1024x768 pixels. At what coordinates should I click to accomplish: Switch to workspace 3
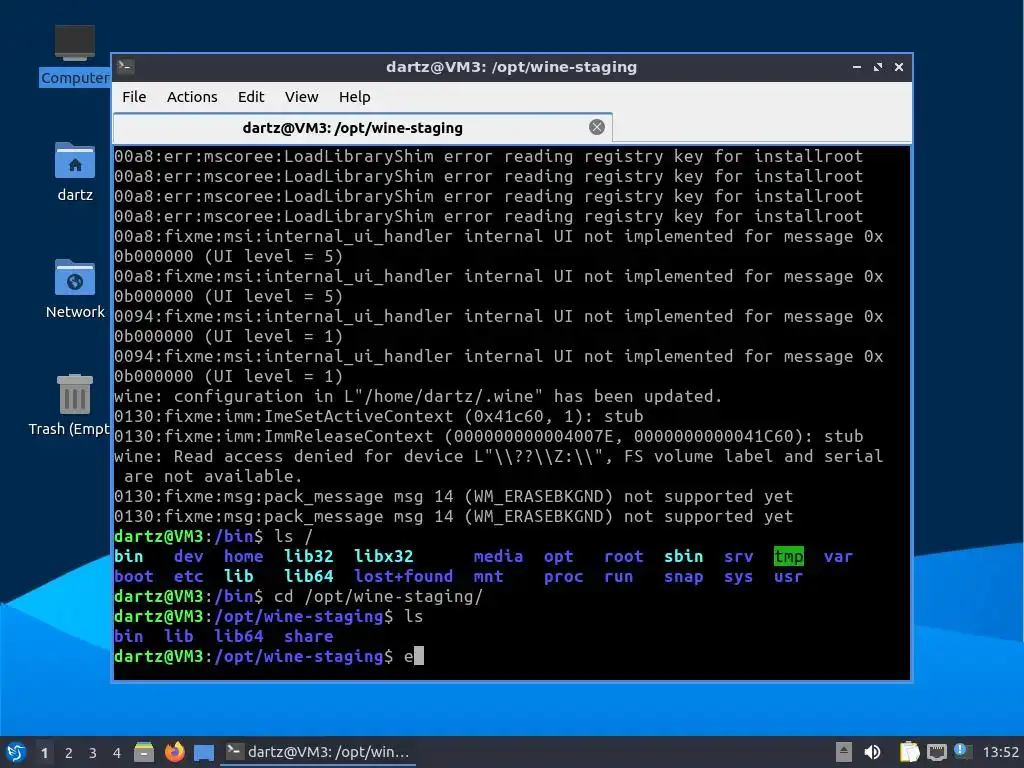(93, 753)
